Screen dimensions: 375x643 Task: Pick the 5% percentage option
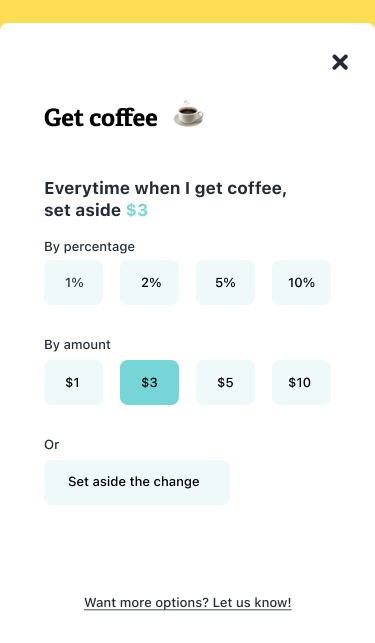[225, 283]
